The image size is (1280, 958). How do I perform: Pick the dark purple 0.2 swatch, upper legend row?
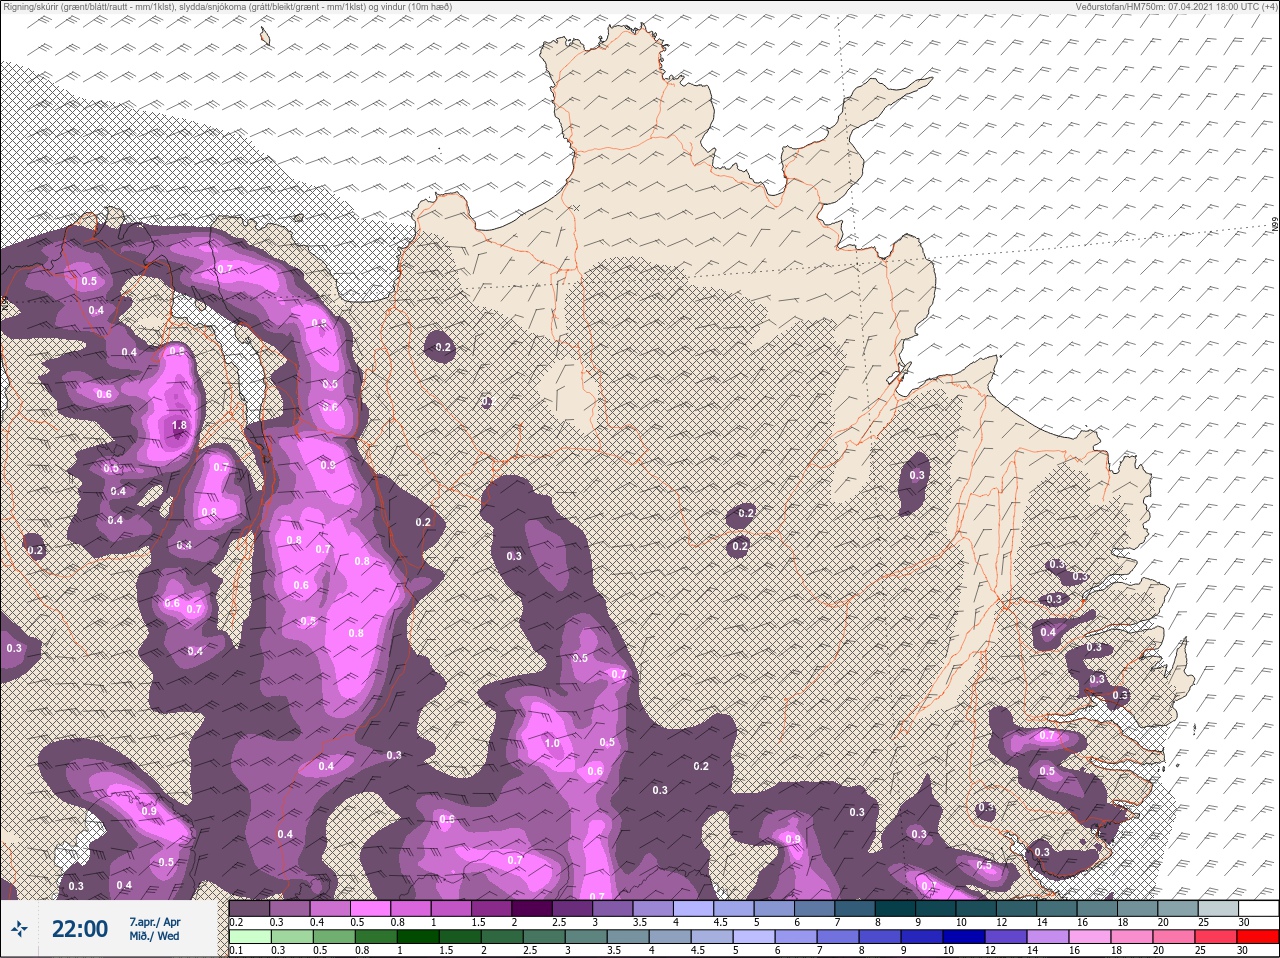(249, 908)
